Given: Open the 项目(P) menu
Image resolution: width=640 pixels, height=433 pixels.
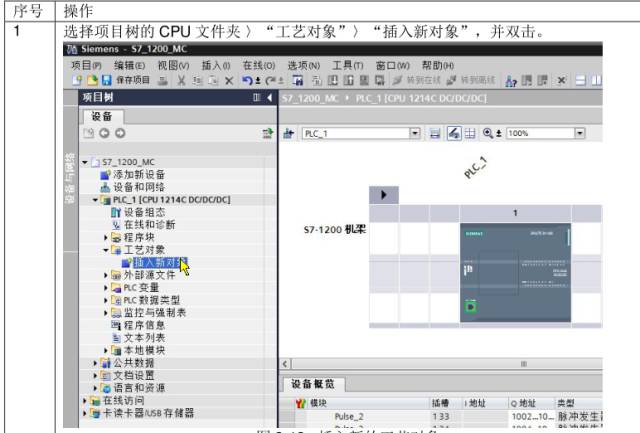Looking at the screenshot, I should click(x=86, y=66).
